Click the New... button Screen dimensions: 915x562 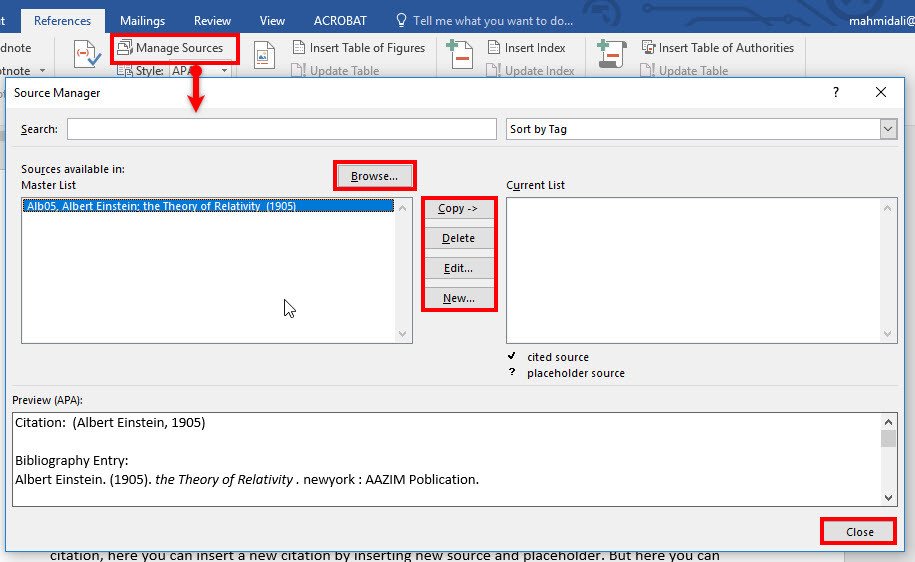click(x=458, y=298)
